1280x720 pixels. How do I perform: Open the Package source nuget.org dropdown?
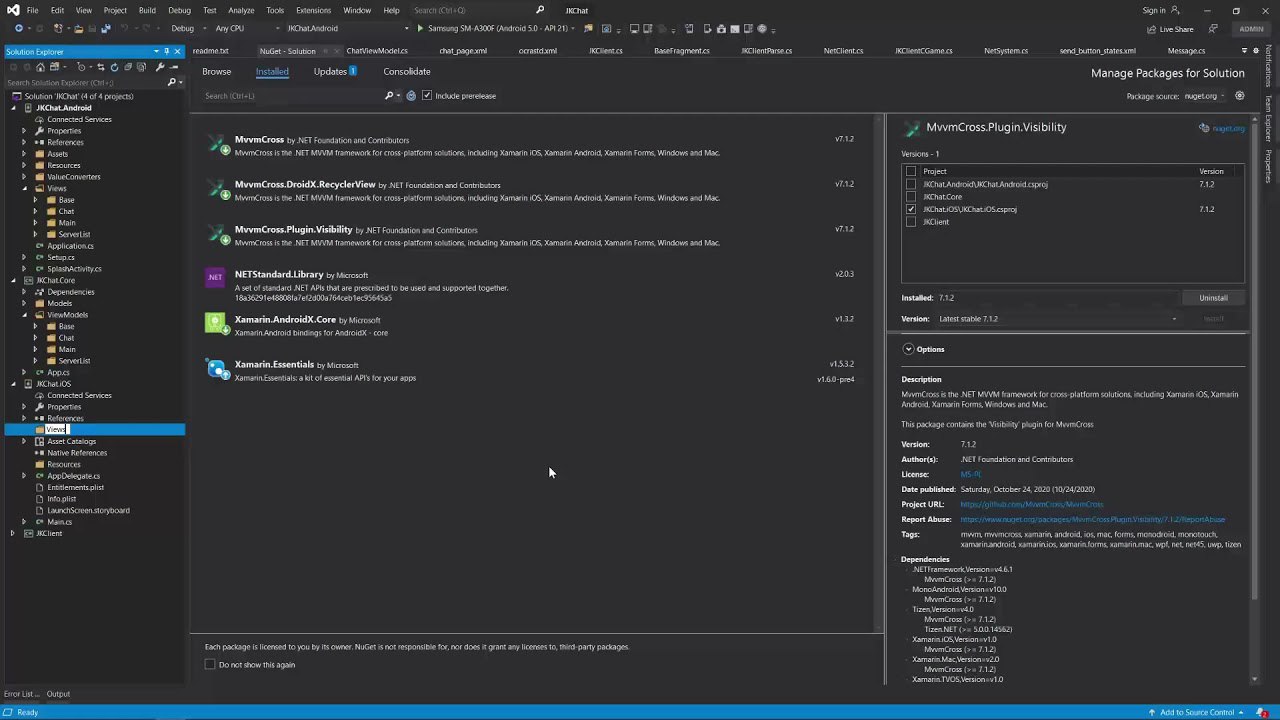coord(1205,96)
